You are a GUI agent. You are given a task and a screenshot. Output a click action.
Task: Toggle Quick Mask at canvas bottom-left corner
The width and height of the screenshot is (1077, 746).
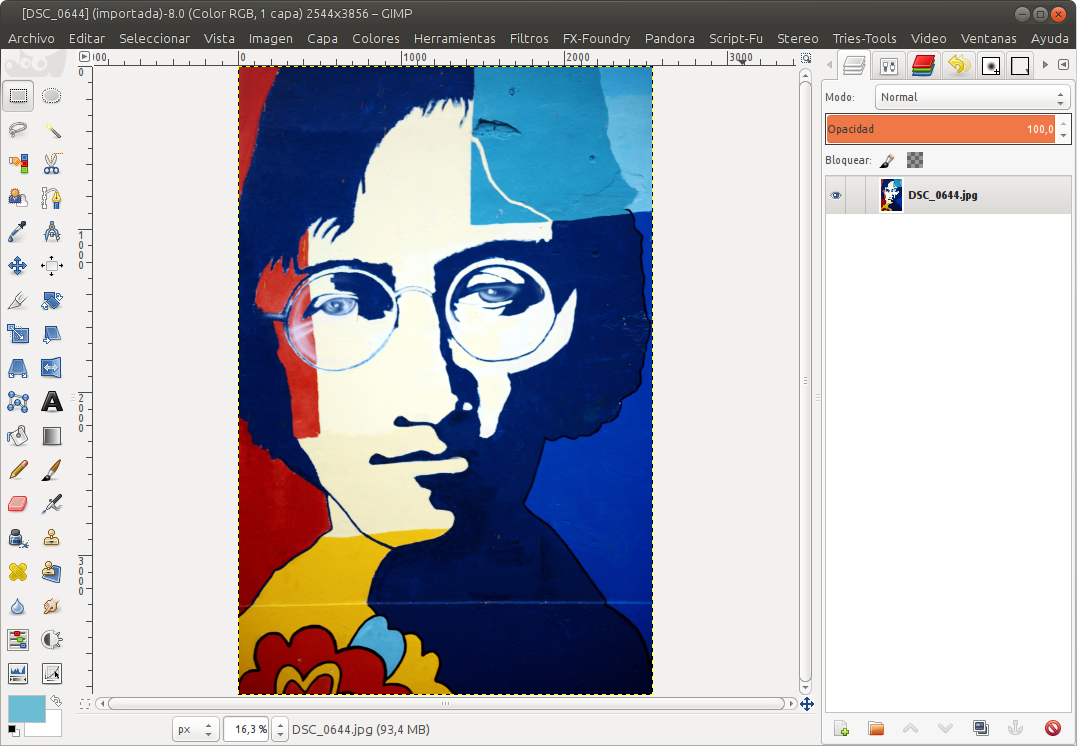pos(84,703)
